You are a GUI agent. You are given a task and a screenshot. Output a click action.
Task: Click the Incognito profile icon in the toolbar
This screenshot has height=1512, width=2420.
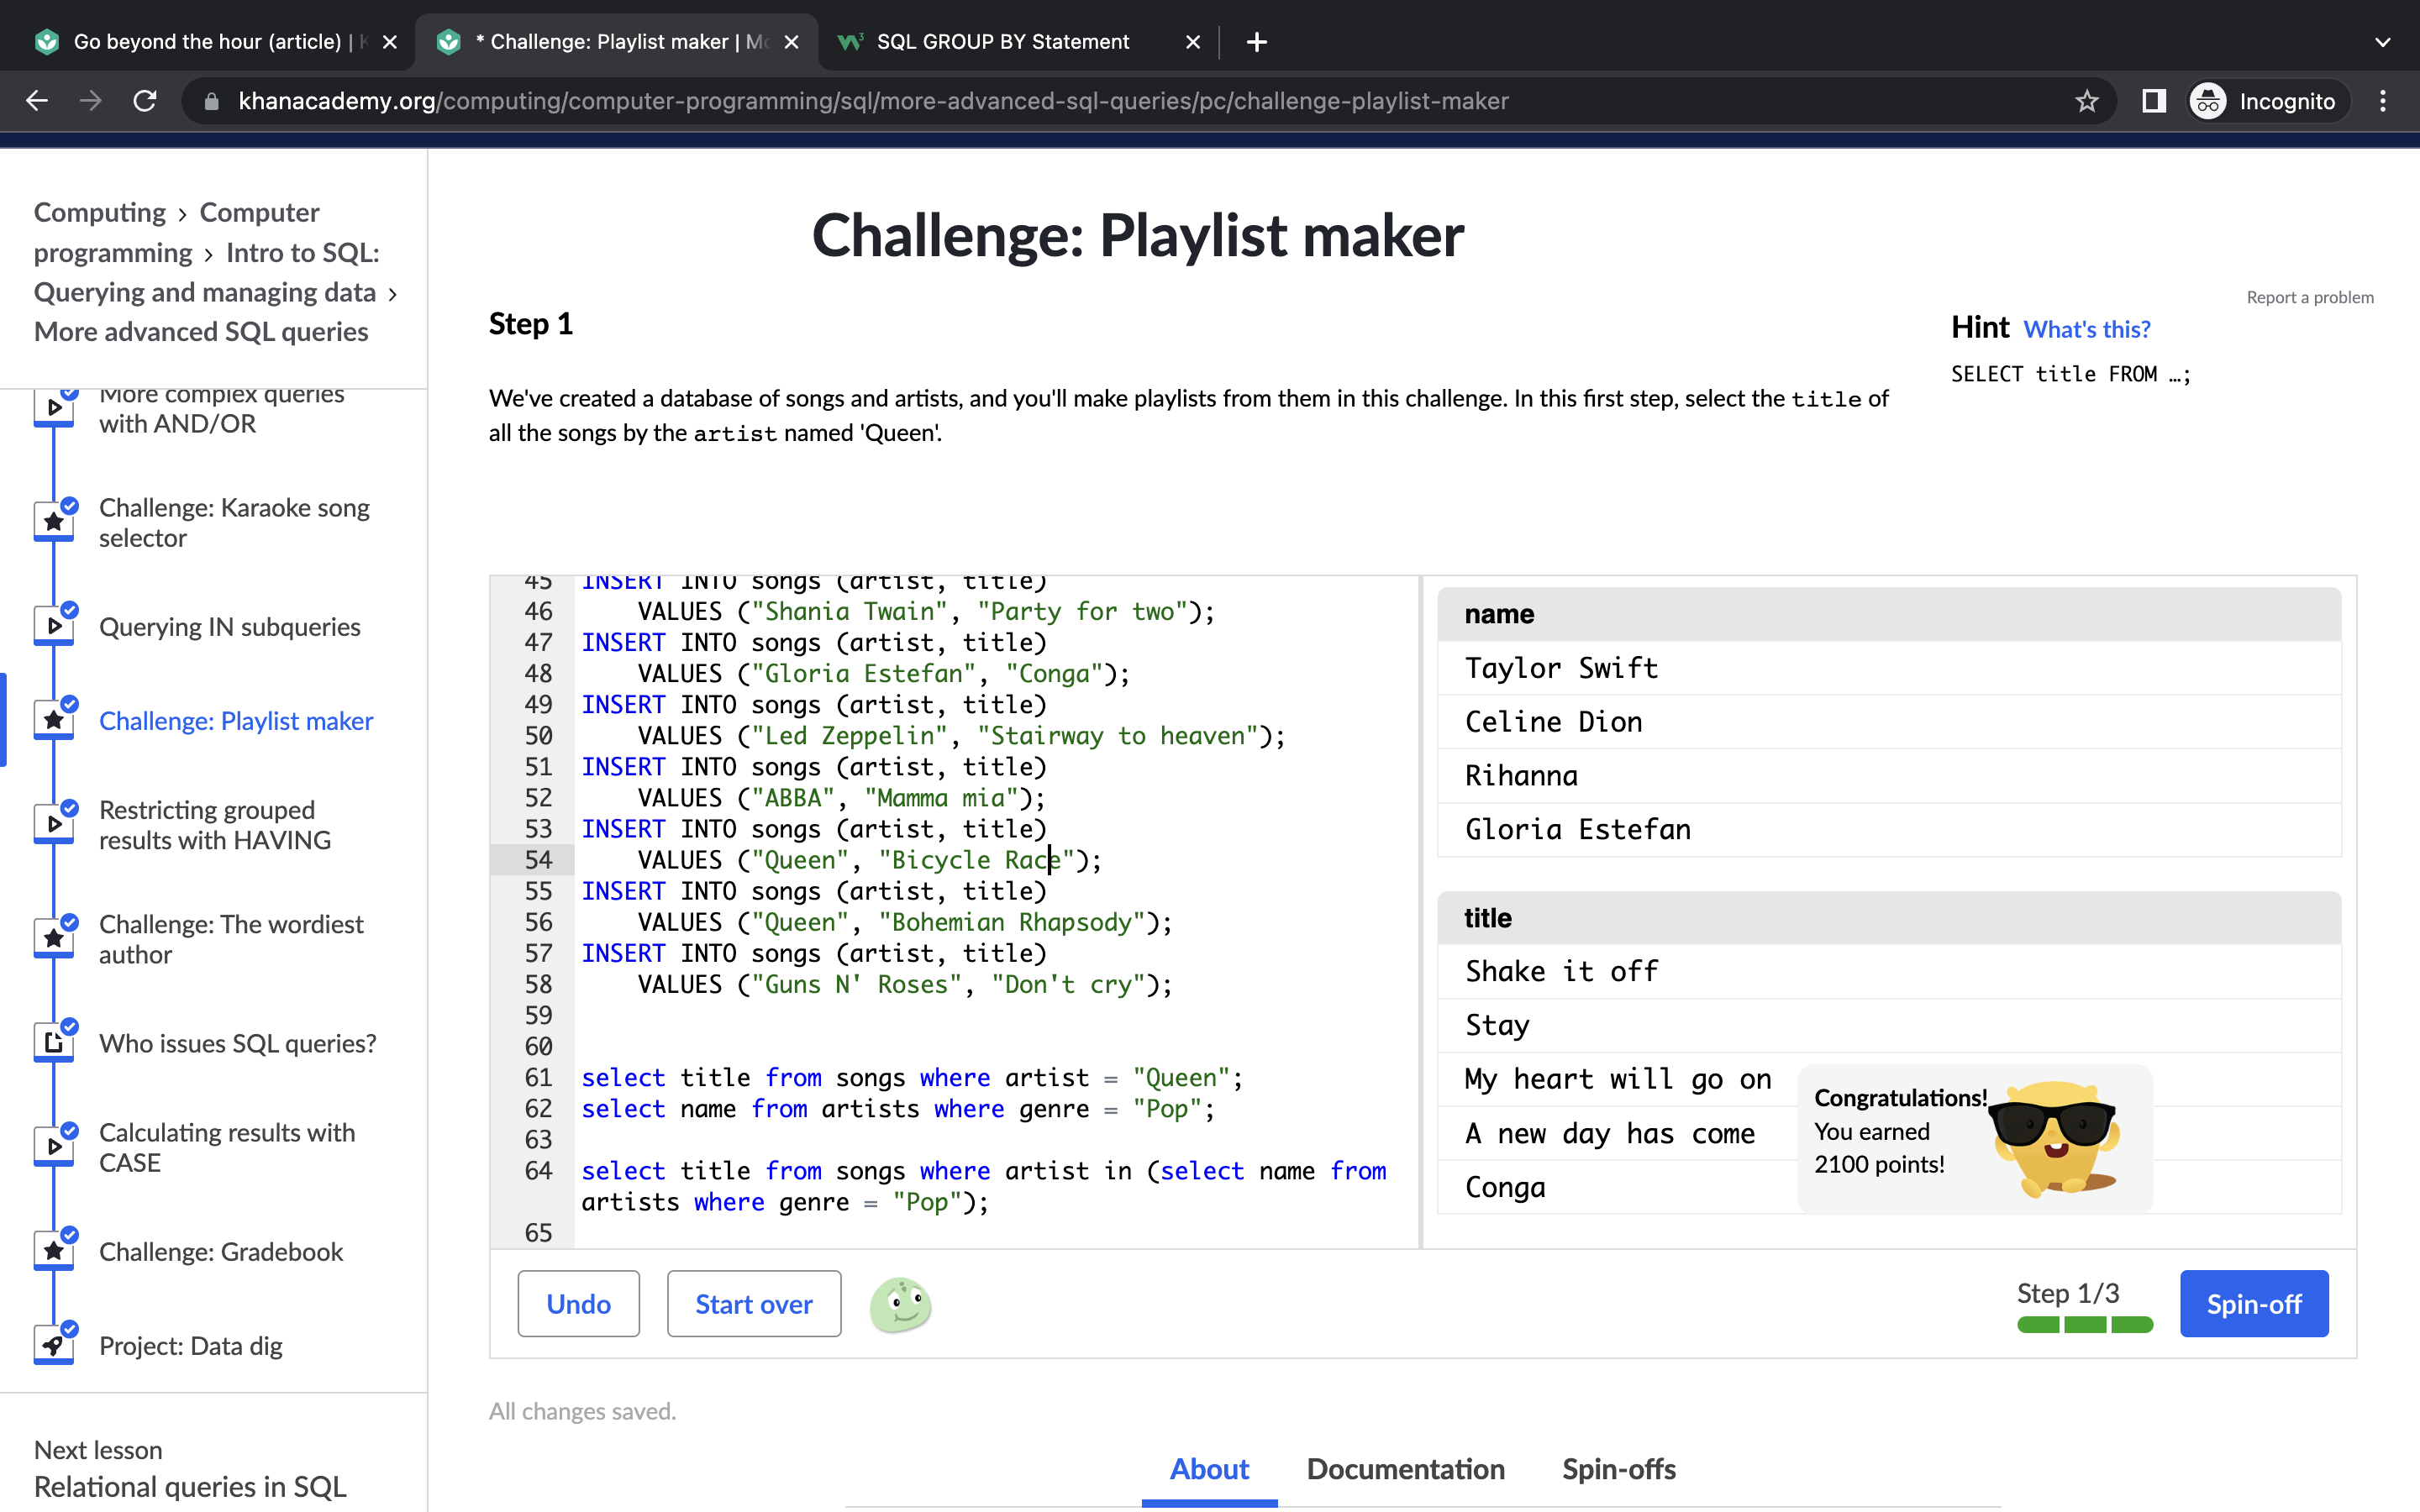[2208, 100]
